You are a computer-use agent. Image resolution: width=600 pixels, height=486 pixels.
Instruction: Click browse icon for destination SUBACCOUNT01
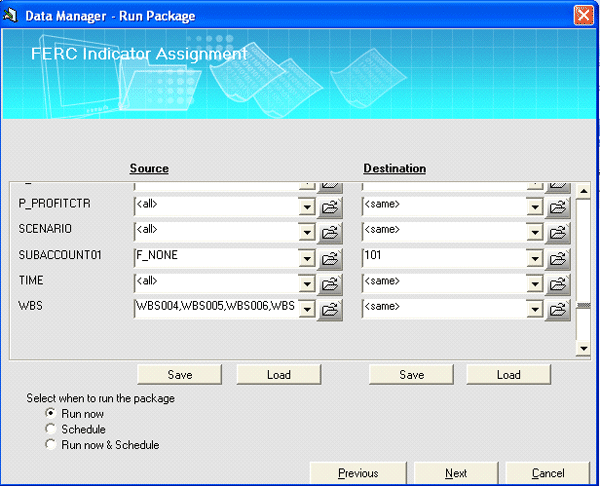point(558,258)
